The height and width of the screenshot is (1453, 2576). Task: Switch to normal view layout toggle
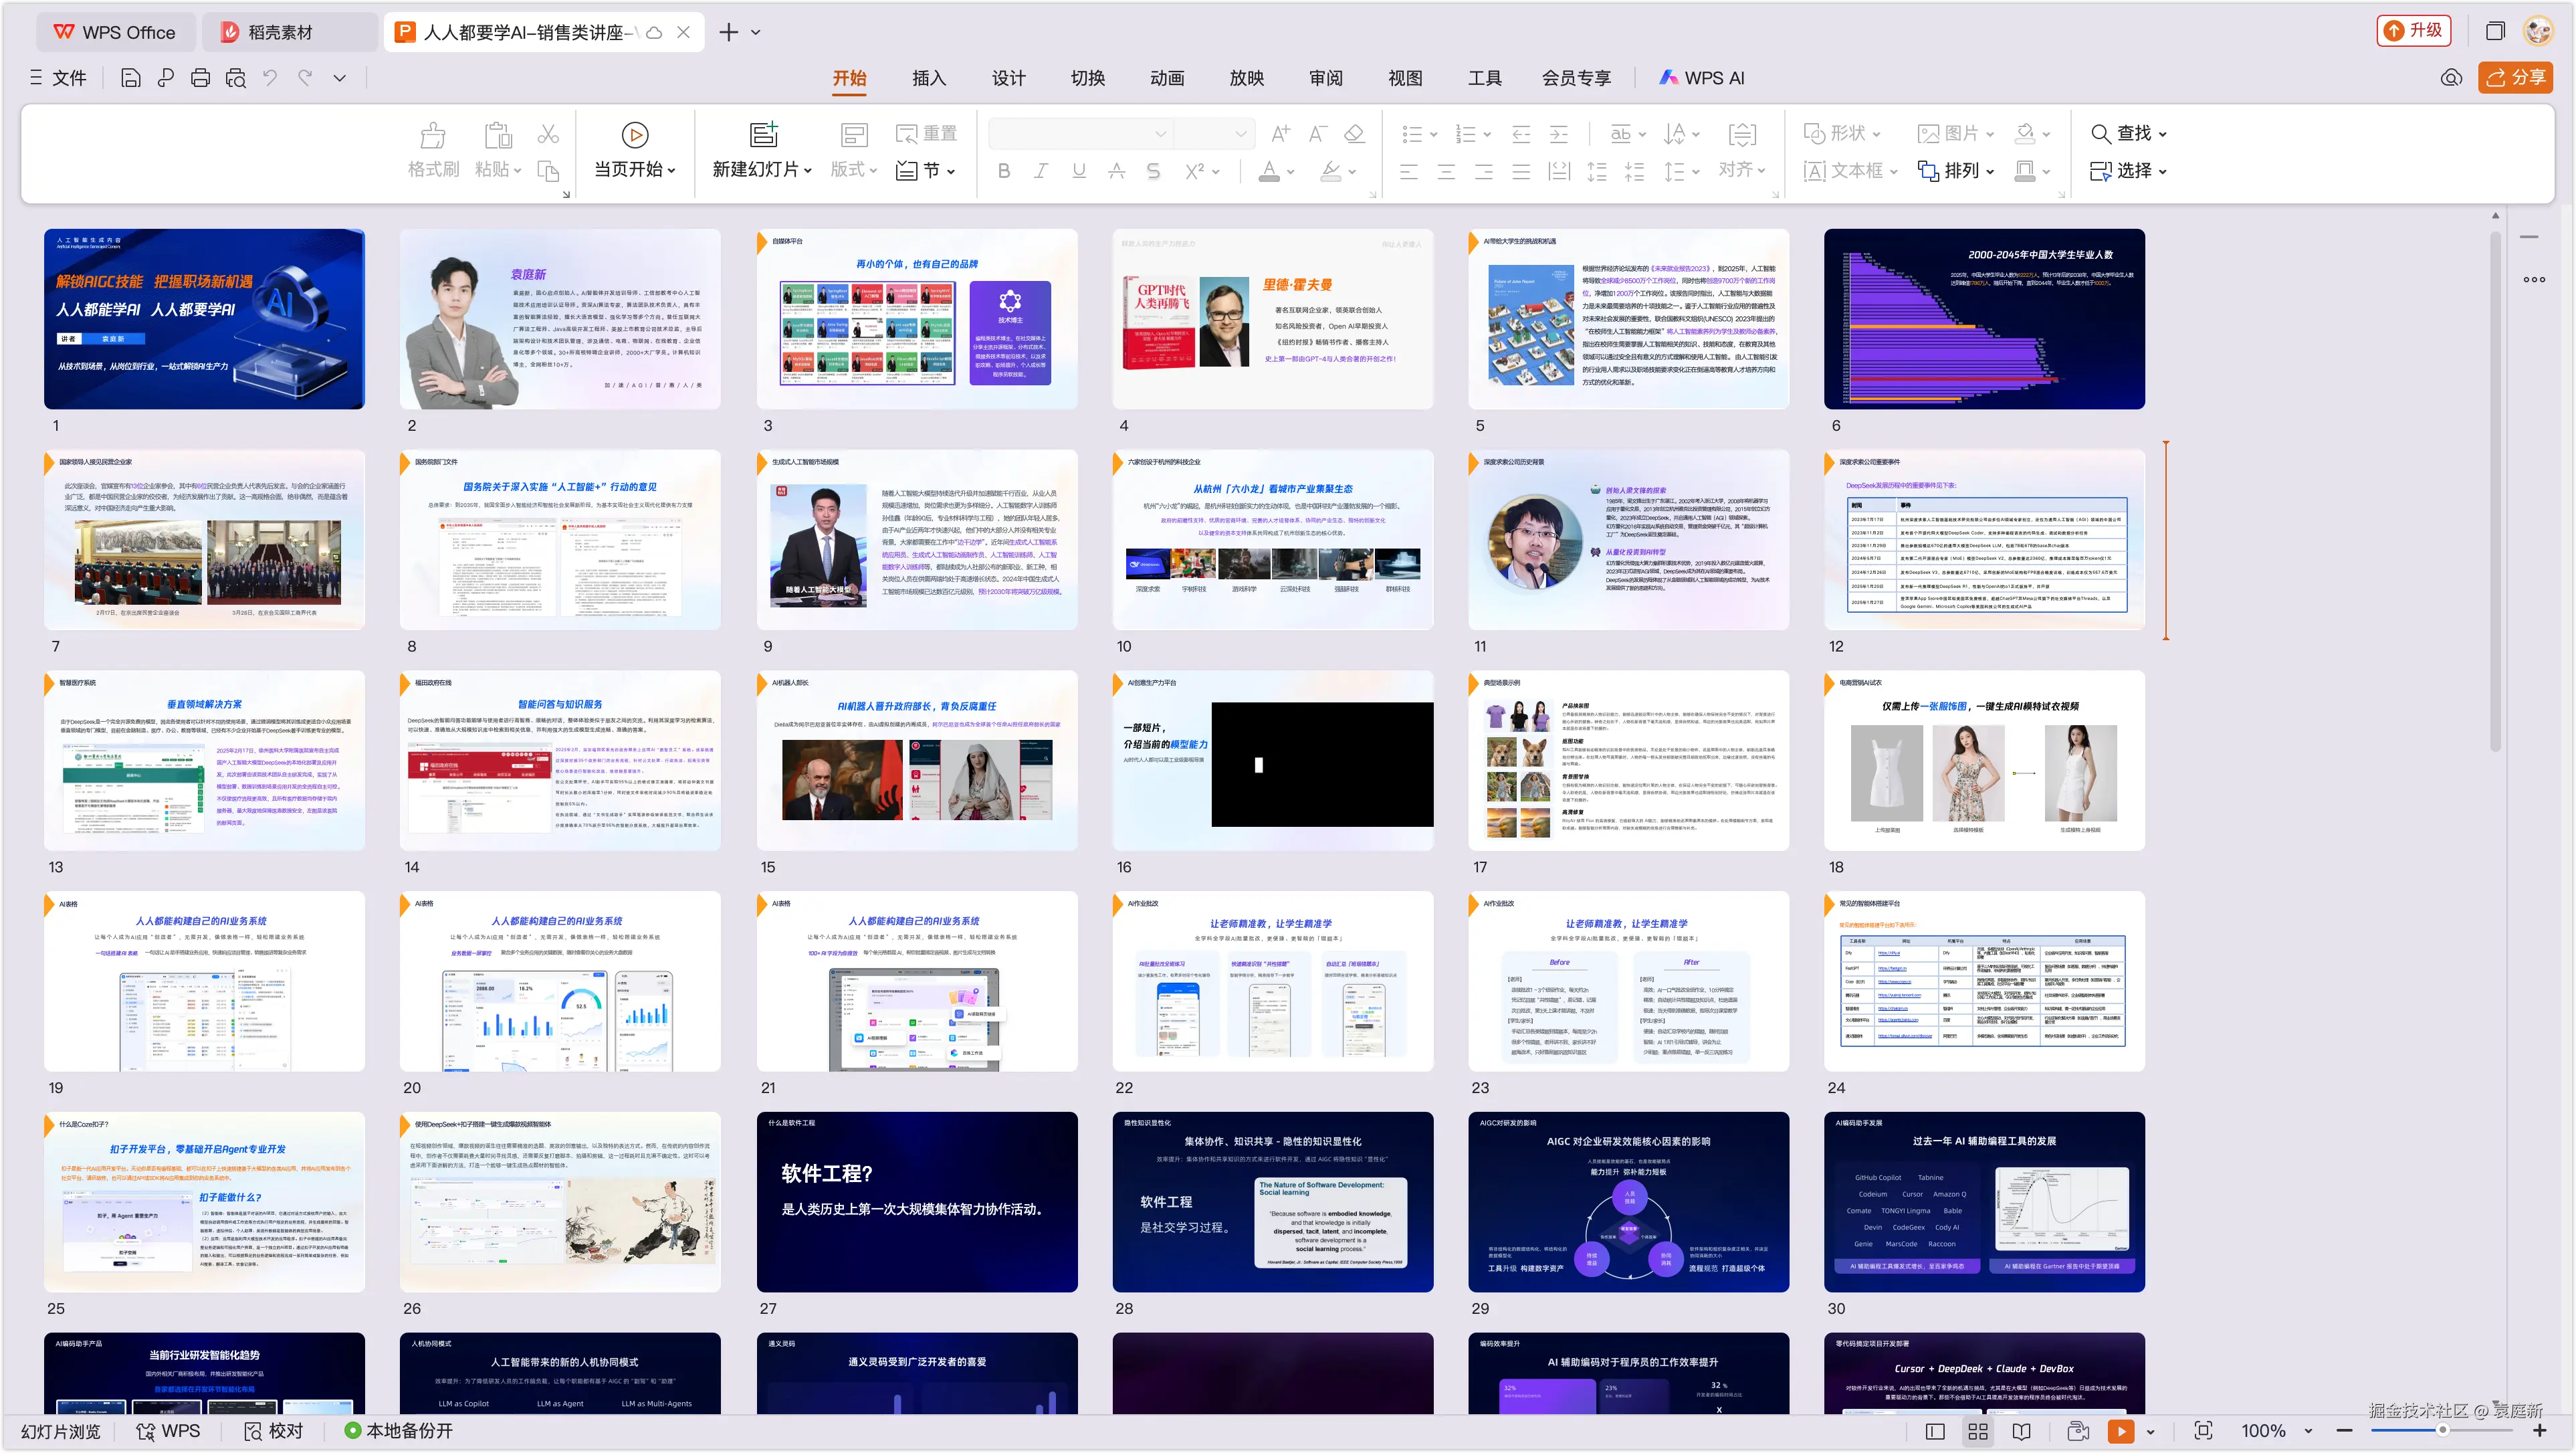tap(1935, 1431)
